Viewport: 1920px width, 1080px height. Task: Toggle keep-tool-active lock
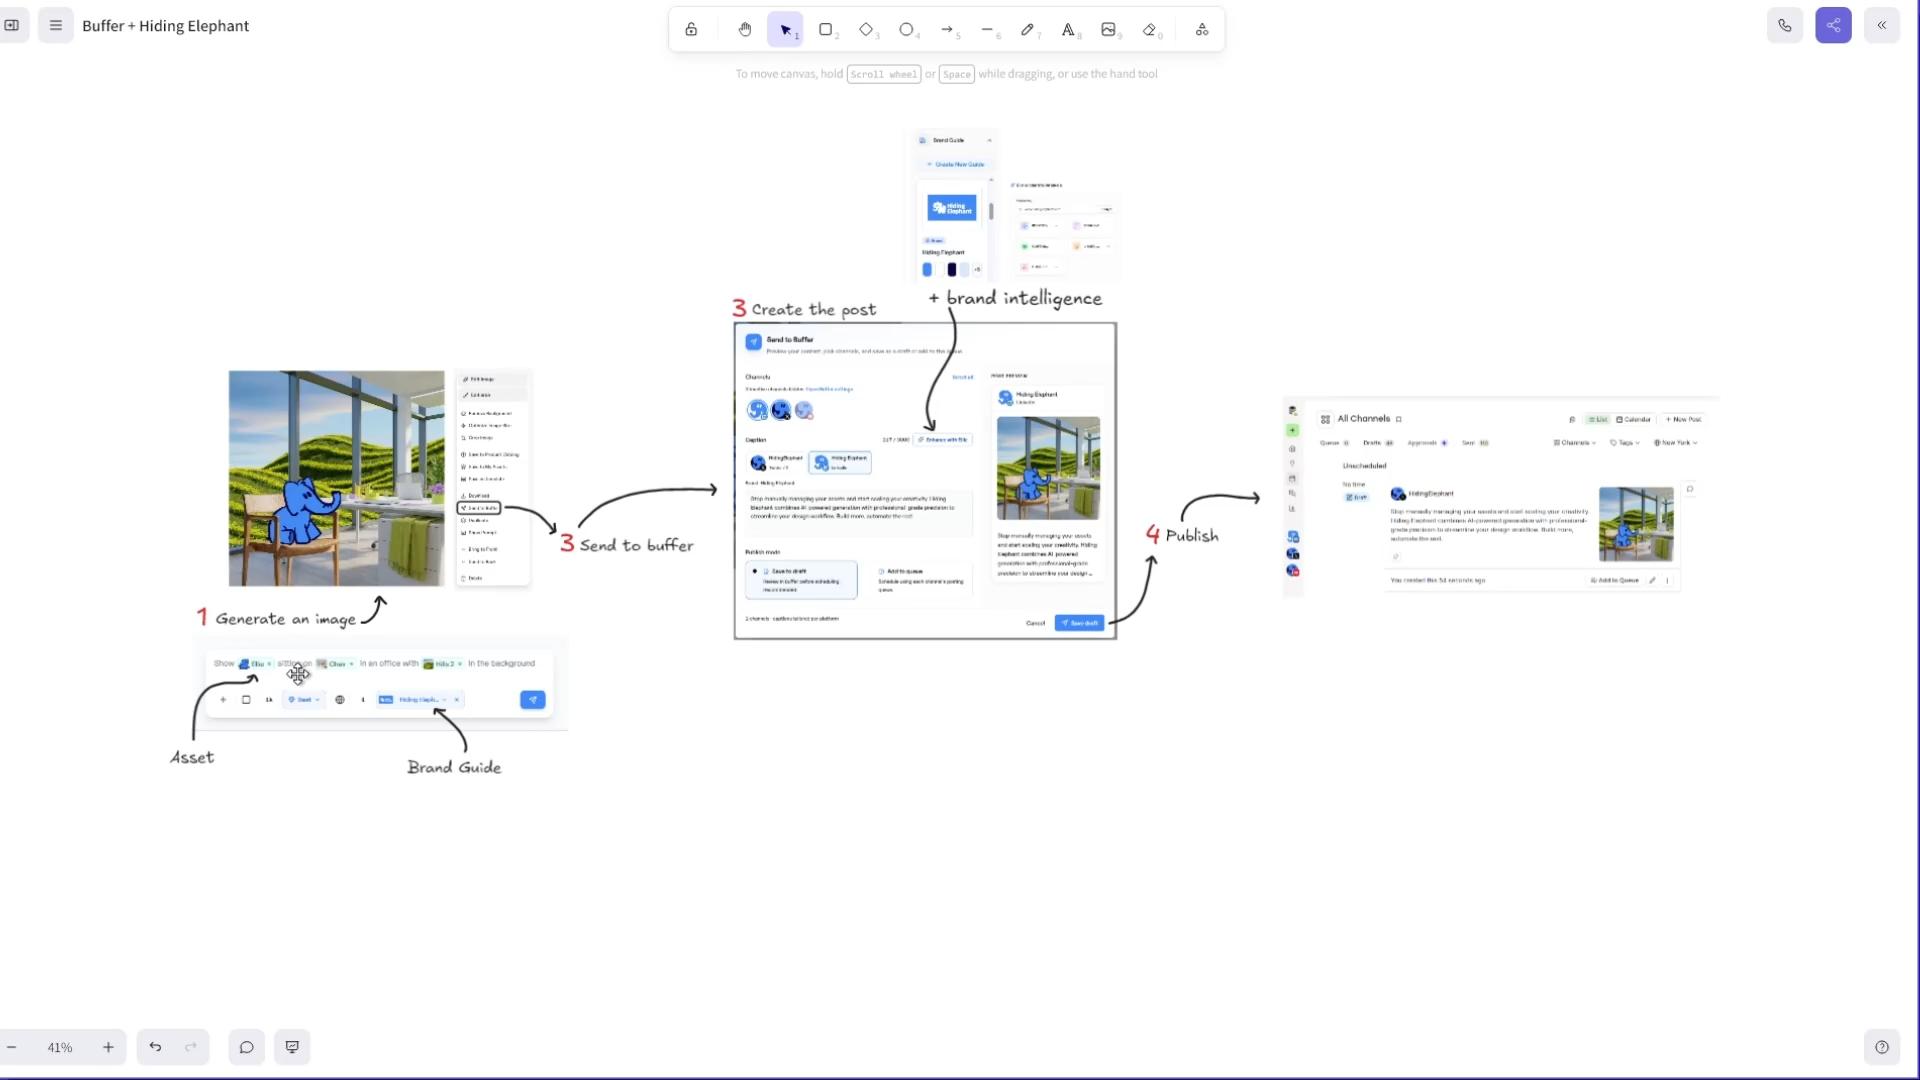pos(691,30)
